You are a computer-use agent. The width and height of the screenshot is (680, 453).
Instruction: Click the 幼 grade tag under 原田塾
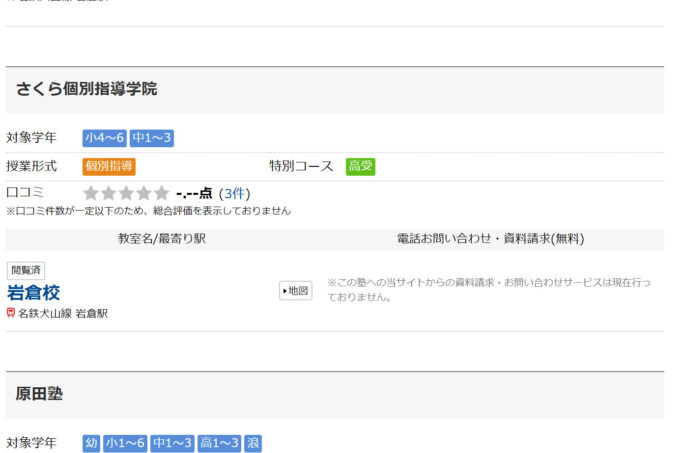91,443
